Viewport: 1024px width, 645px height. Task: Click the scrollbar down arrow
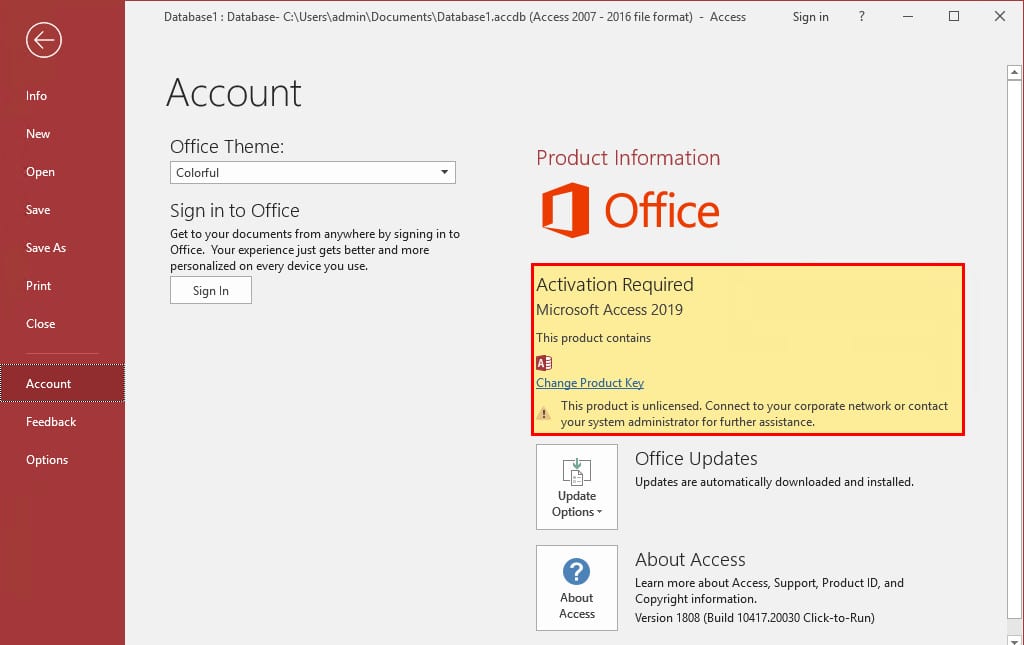click(1014, 639)
